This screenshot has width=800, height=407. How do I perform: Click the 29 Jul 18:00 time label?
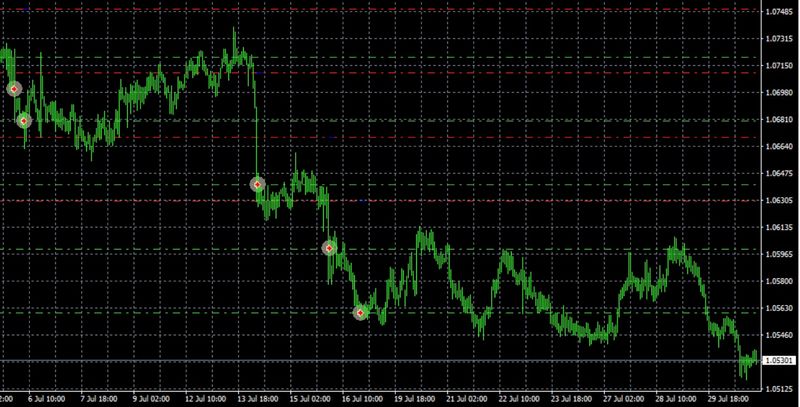point(727,399)
